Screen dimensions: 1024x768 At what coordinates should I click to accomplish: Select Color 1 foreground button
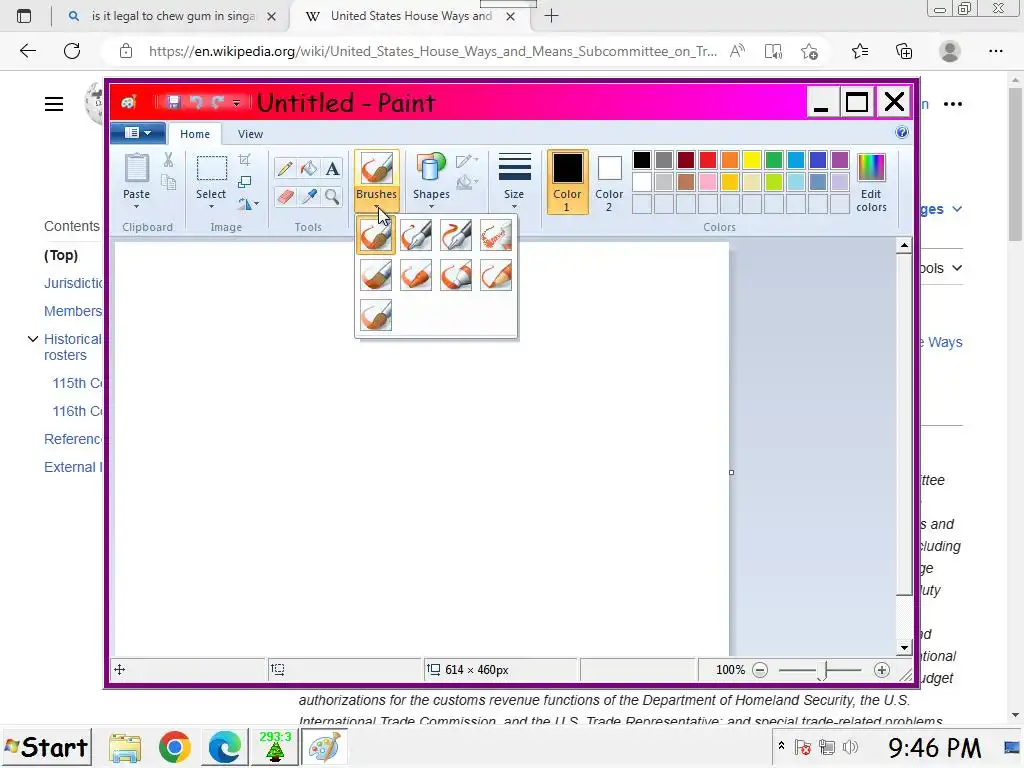[567, 182]
